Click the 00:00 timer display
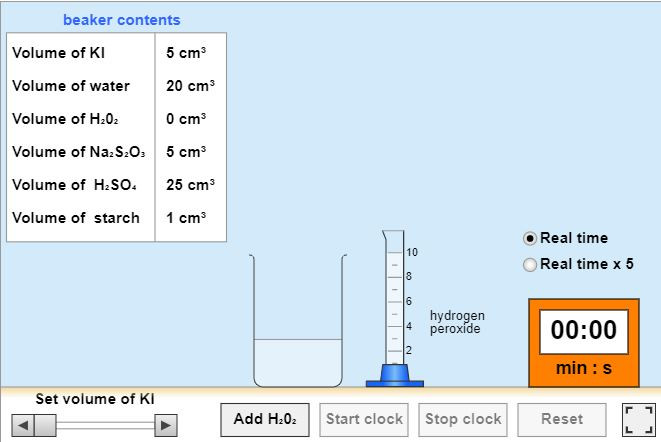 coord(584,331)
